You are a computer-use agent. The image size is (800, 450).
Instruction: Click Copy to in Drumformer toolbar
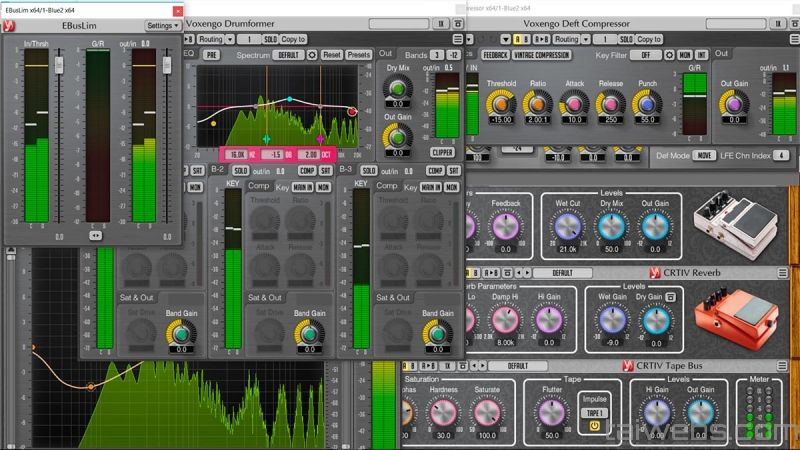293,39
